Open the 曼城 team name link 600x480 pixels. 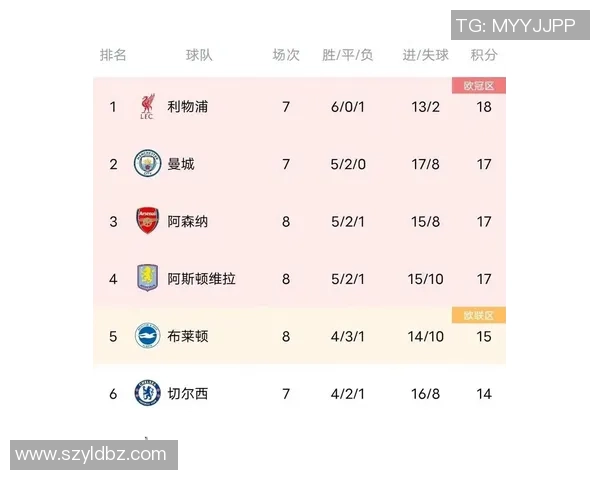181,163
